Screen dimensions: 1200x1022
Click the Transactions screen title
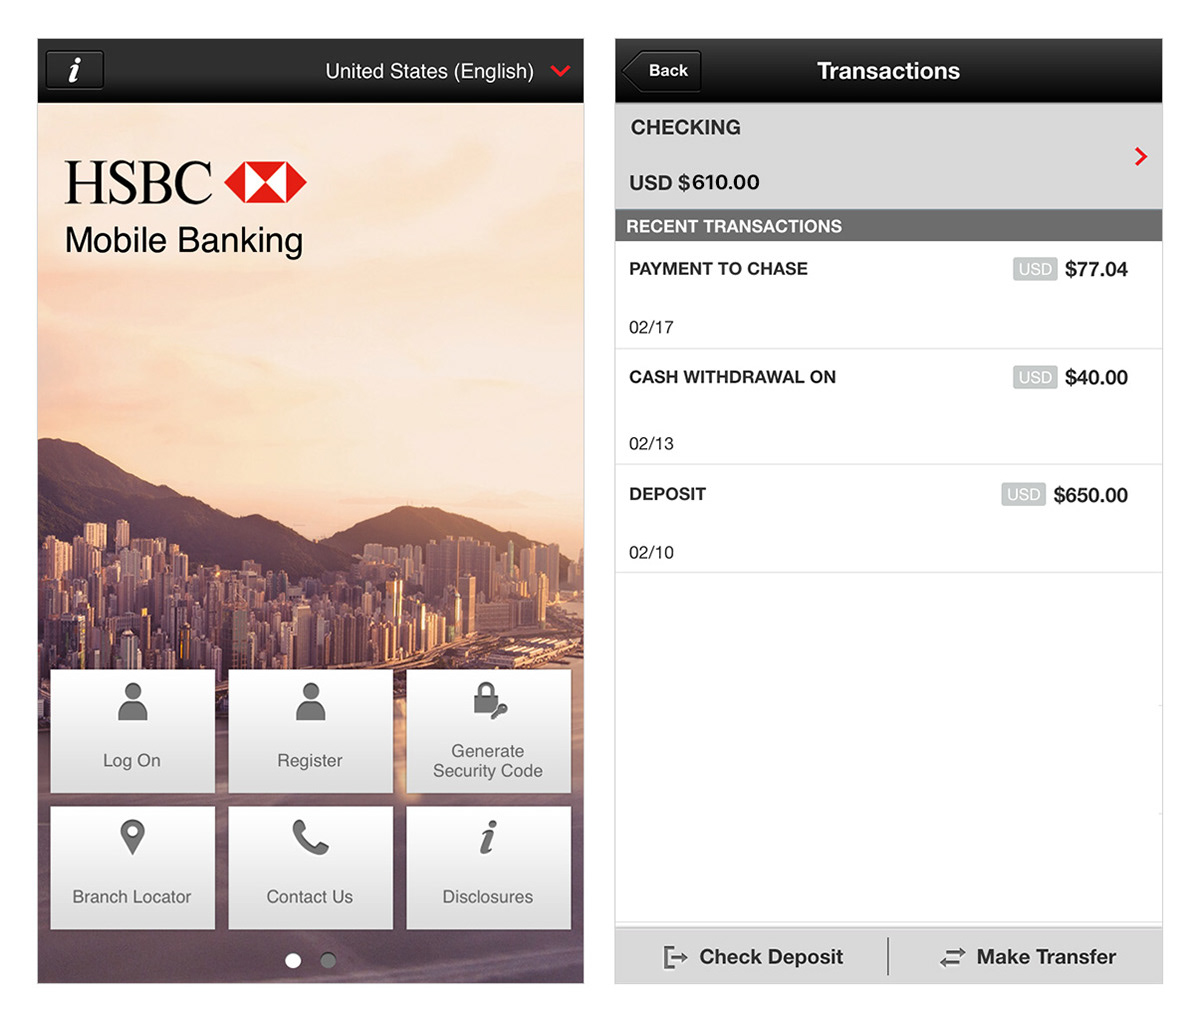pos(888,71)
